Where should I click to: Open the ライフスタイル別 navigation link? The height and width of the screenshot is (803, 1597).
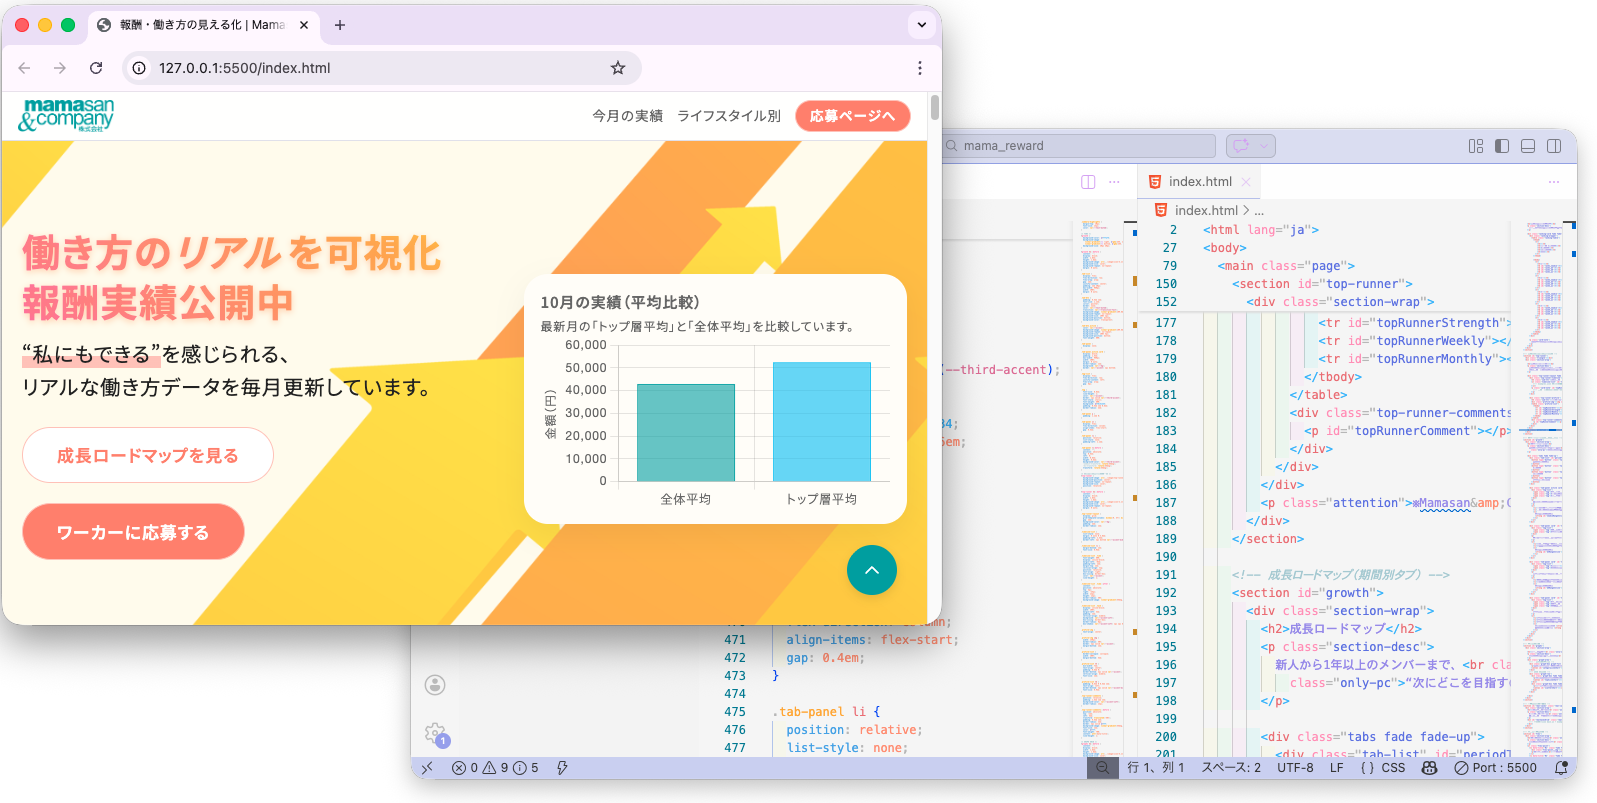point(728,116)
